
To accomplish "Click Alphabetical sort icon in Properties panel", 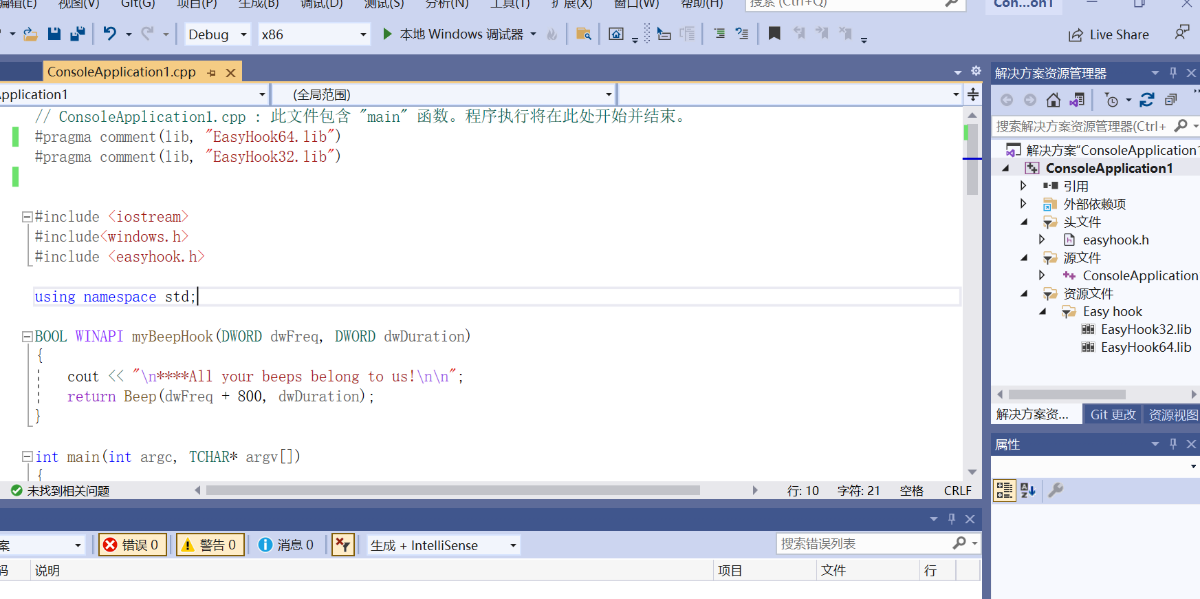I will tap(1029, 490).
